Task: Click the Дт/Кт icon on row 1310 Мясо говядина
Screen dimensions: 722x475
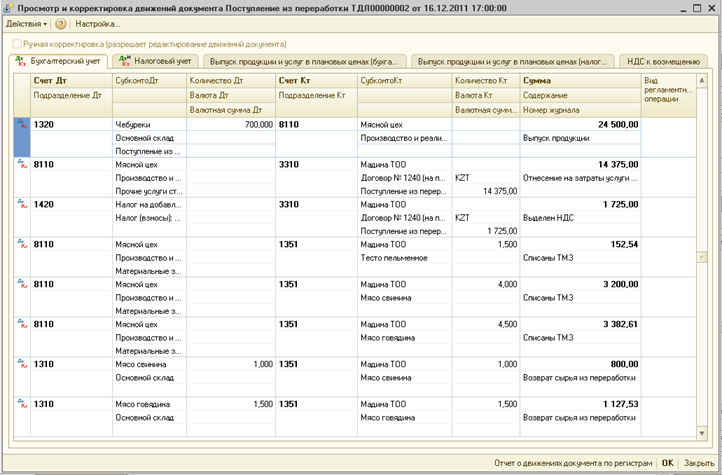Action: (21, 405)
